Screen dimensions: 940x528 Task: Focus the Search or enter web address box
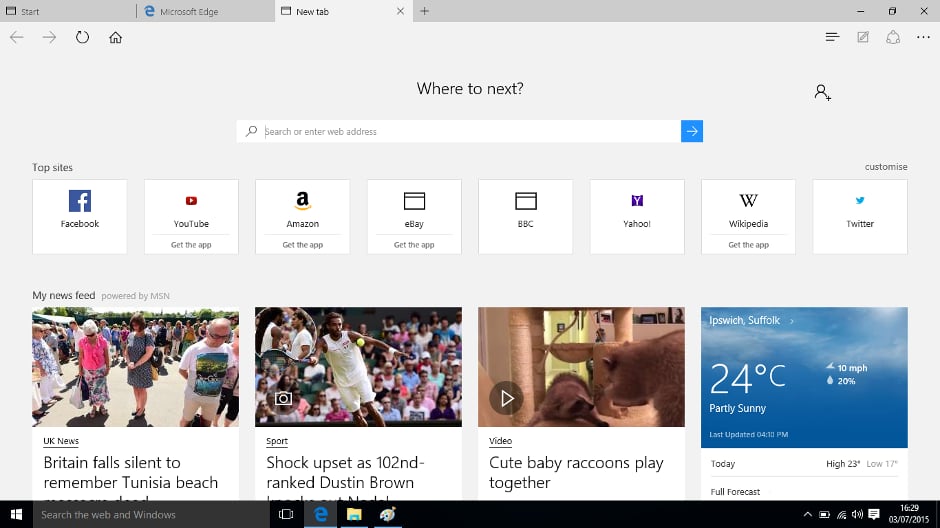[x=471, y=131]
